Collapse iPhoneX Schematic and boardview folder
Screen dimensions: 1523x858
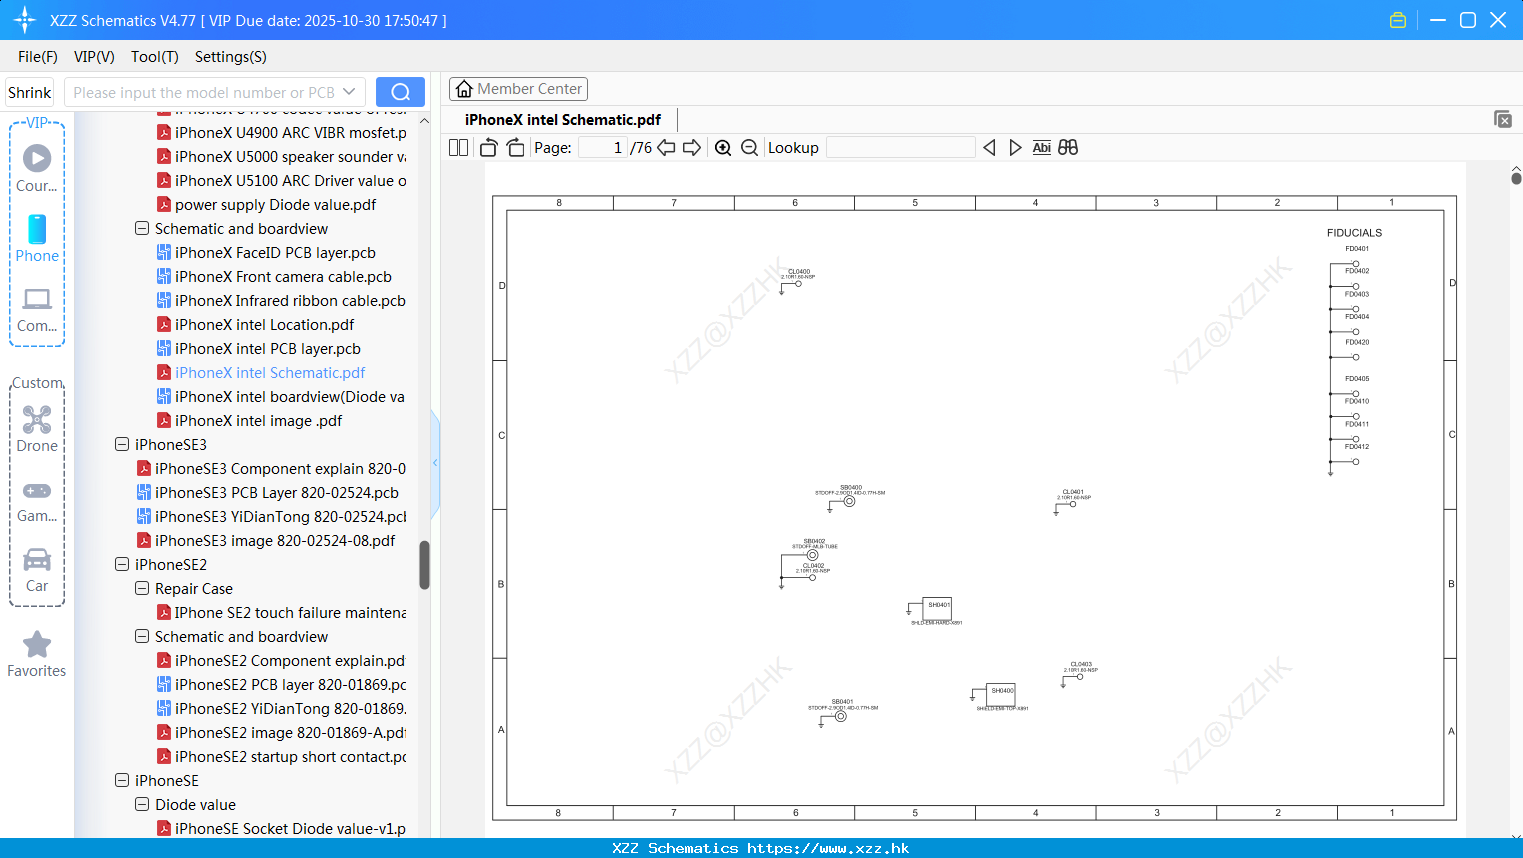[x=142, y=228]
